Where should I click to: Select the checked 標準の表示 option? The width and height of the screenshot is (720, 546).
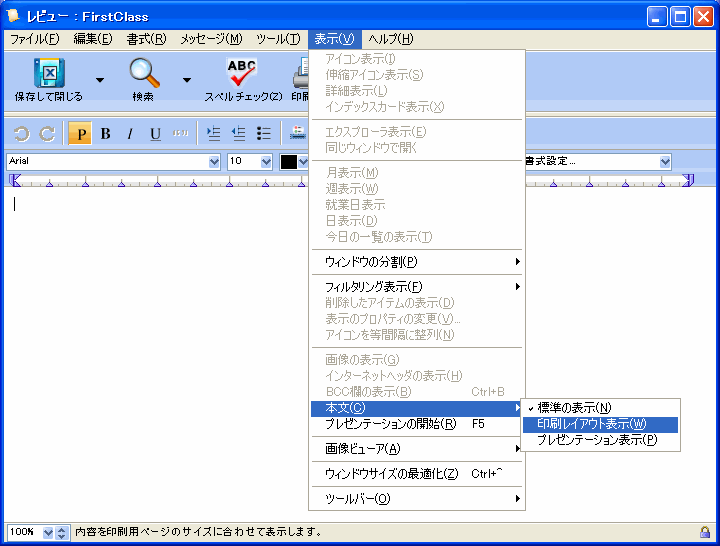(x=573, y=407)
